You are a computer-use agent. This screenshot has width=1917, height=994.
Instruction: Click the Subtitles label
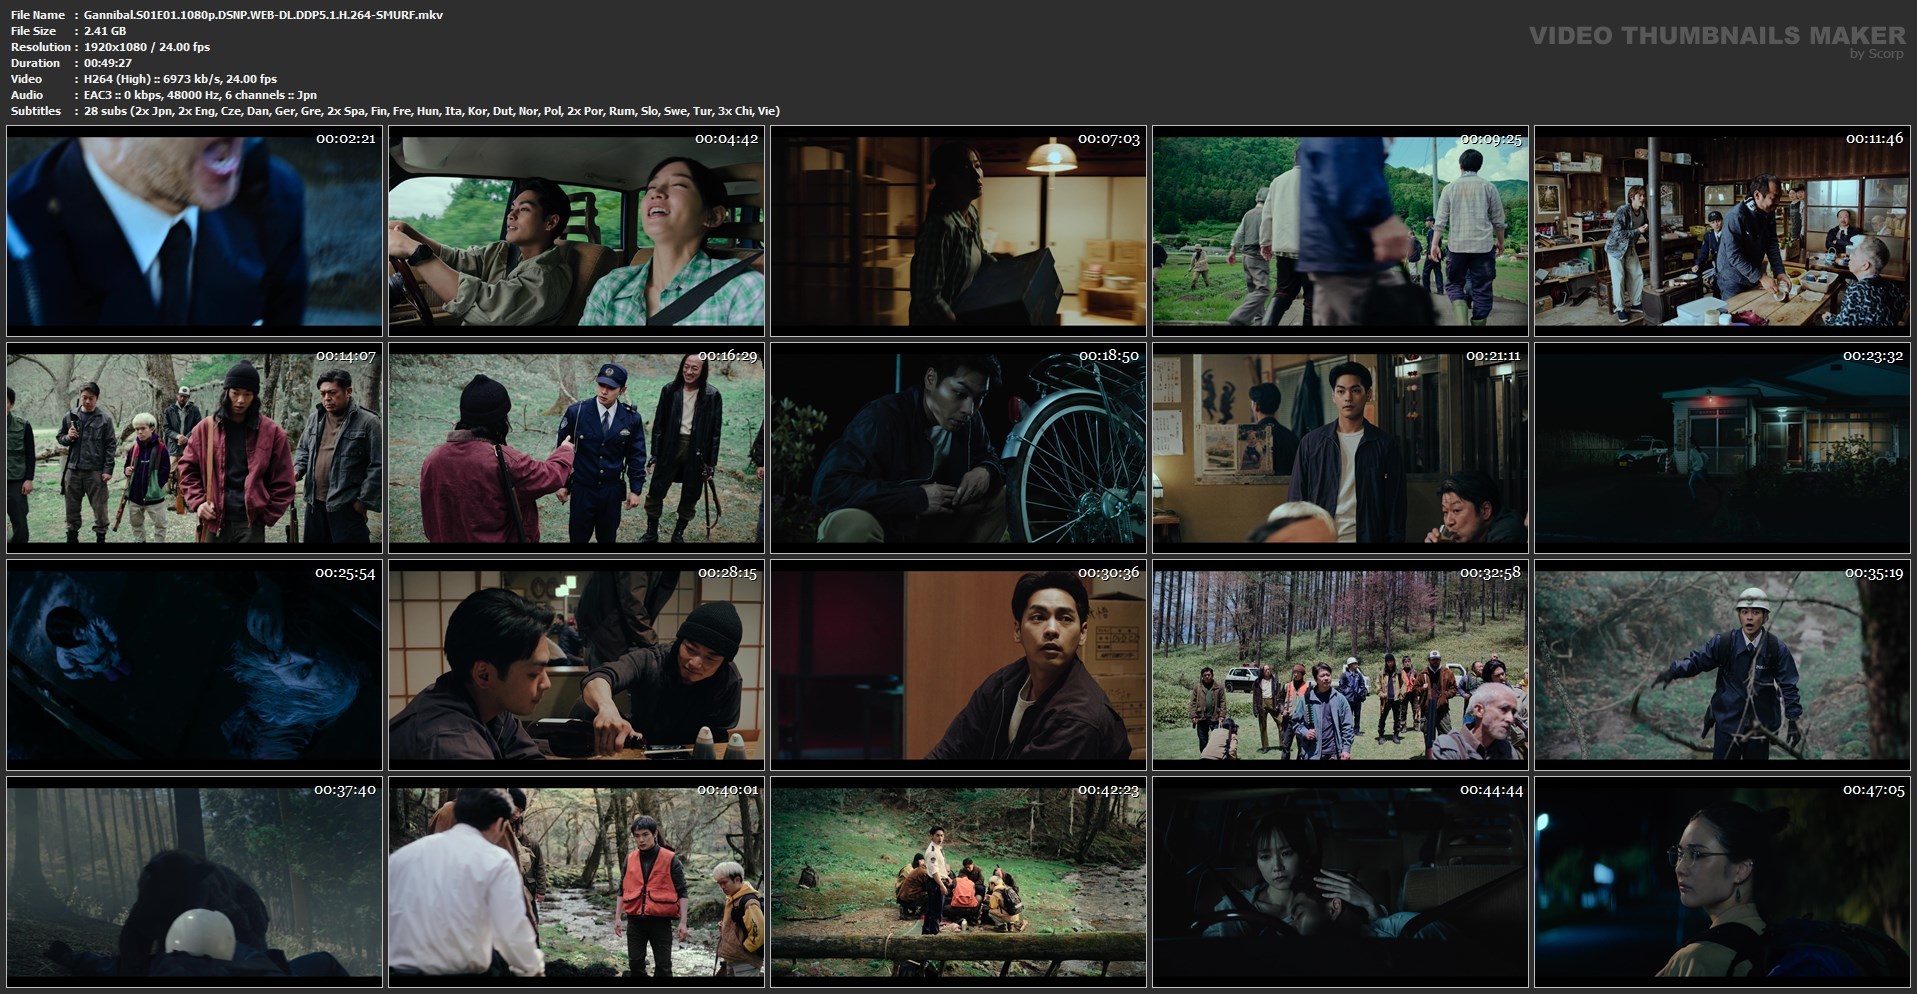[36, 111]
